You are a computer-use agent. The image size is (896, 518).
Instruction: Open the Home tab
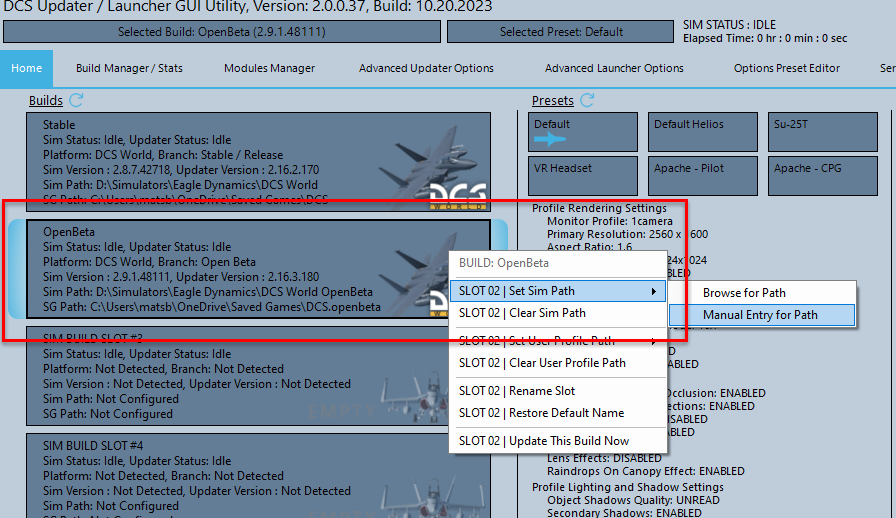tap(26, 69)
